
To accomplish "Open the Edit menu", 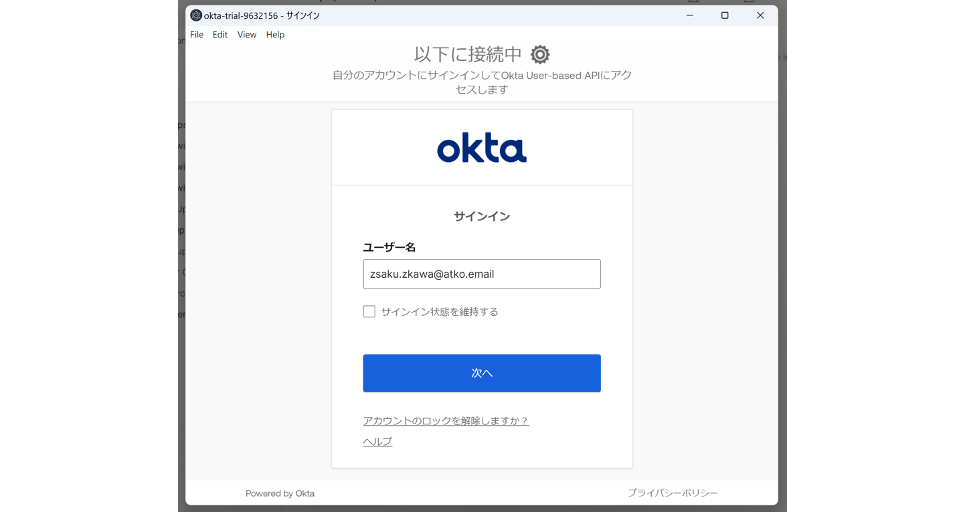I will click(220, 35).
